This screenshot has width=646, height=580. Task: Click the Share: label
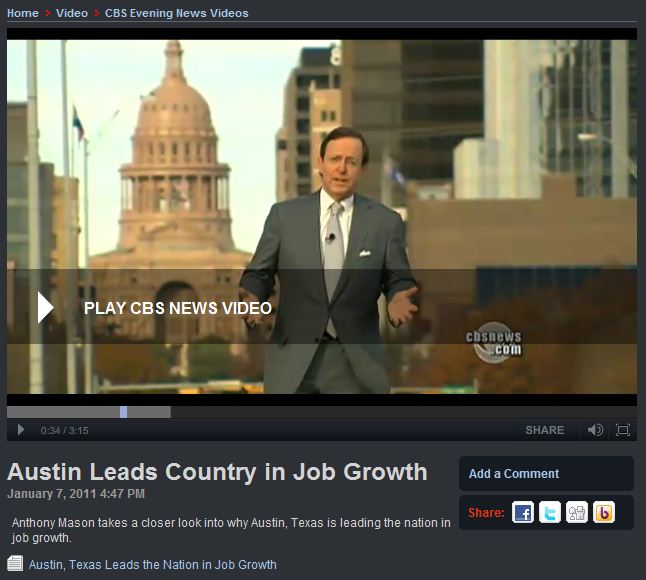(x=486, y=513)
